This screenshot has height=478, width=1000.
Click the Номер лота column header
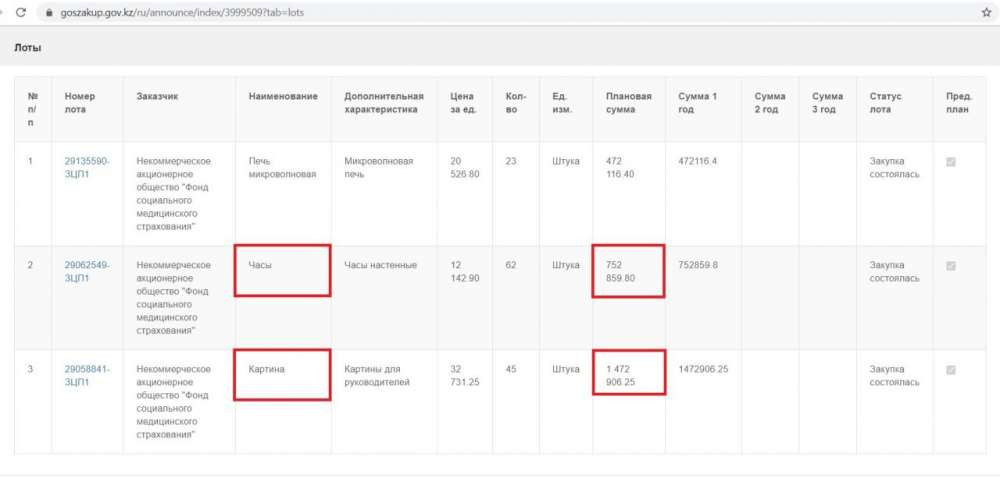point(79,102)
